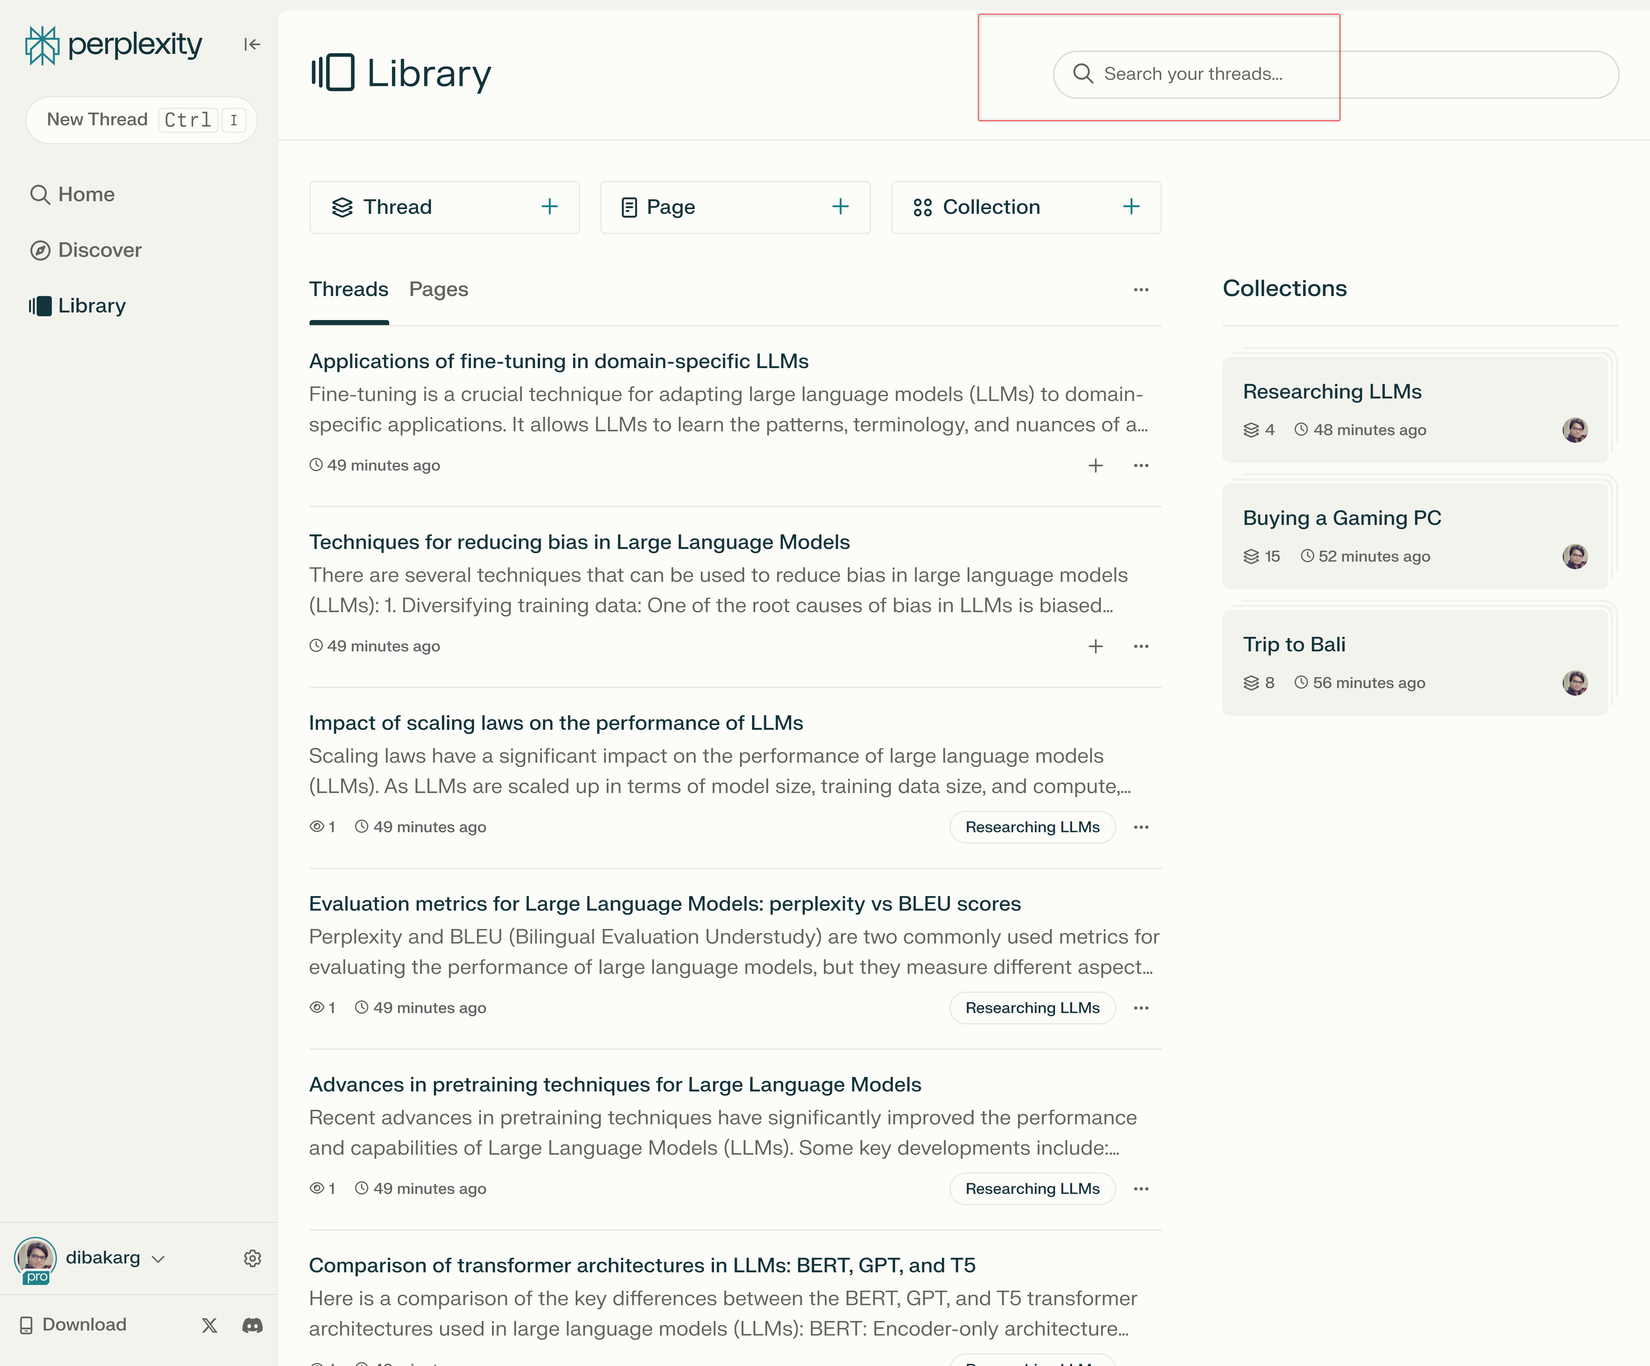
Task: Add fine-tuning thread to collection via plus icon
Action: click(x=1096, y=466)
